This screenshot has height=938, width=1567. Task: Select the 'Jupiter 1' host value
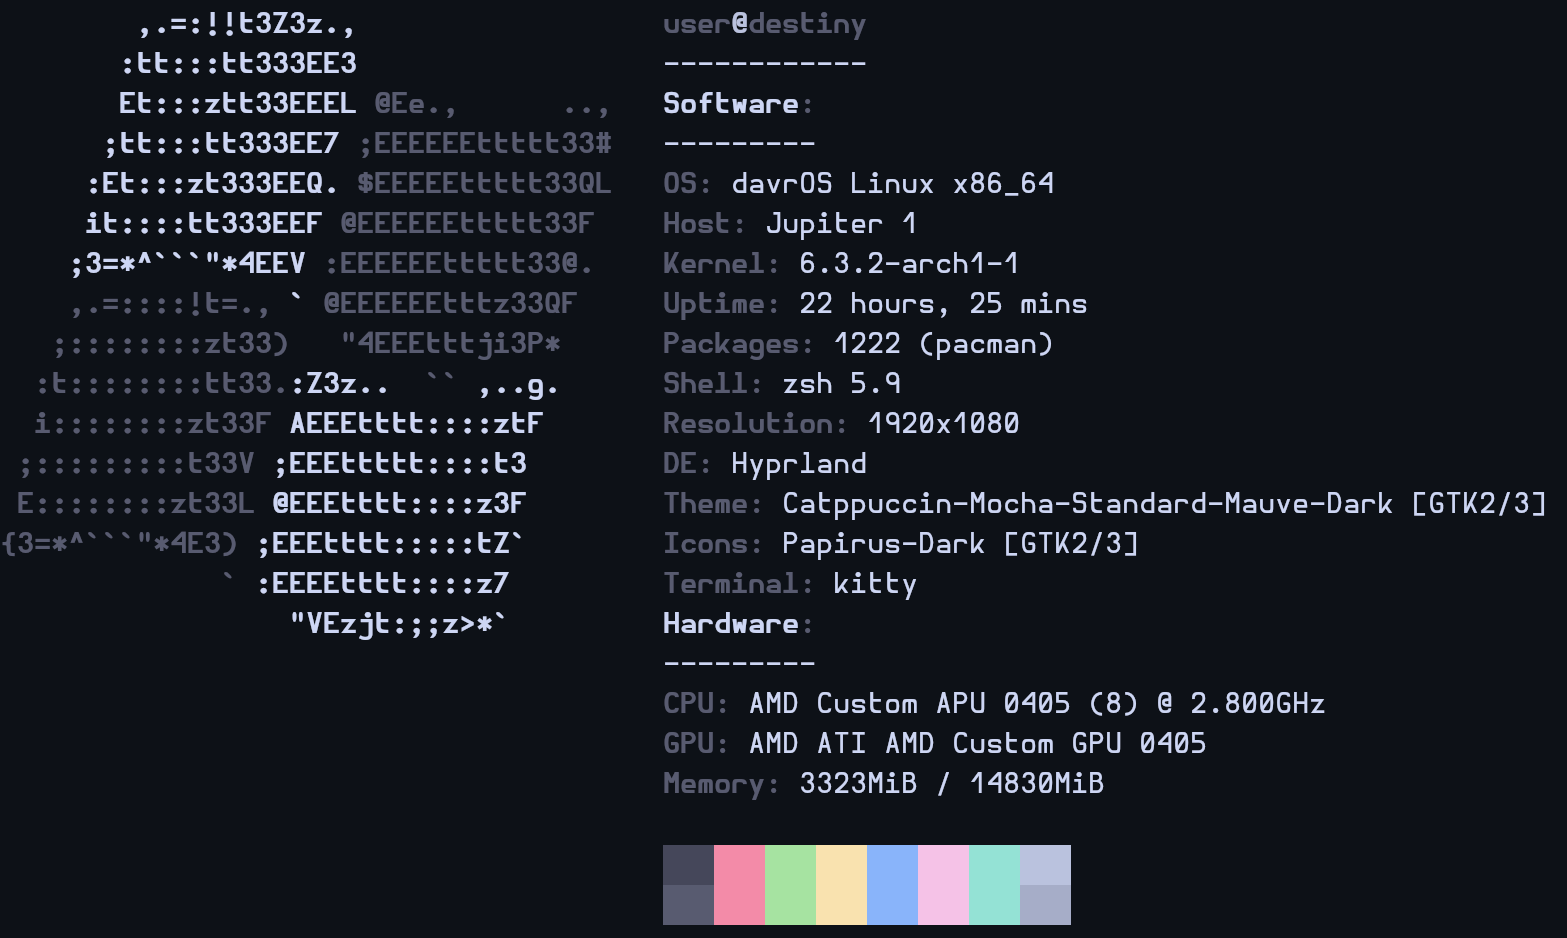pyautogui.click(x=841, y=224)
